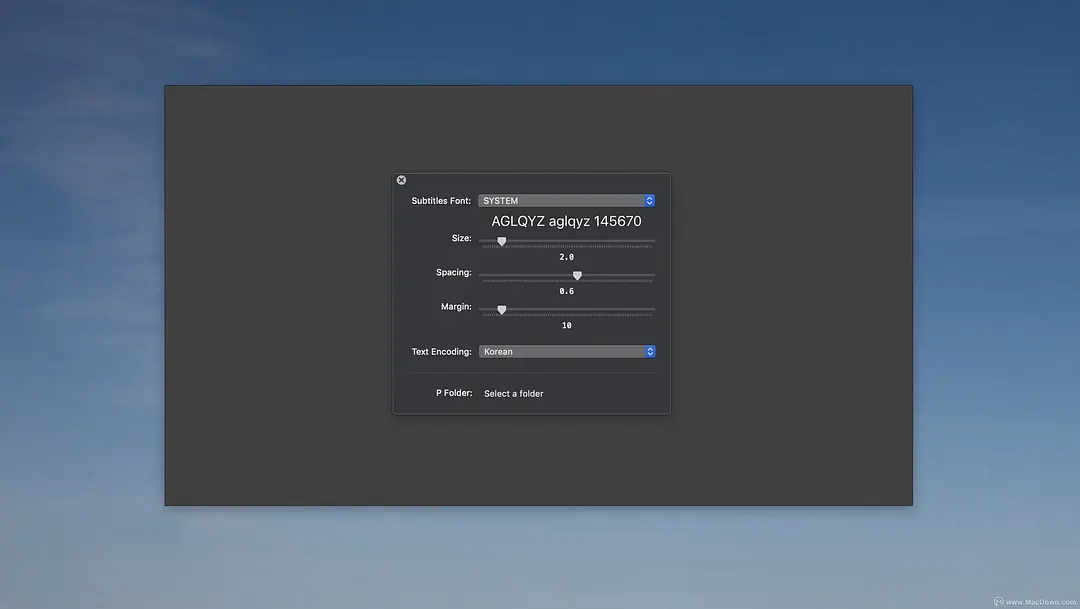Click the Text Encoding label
The height and width of the screenshot is (609, 1080).
pos(442,351)
